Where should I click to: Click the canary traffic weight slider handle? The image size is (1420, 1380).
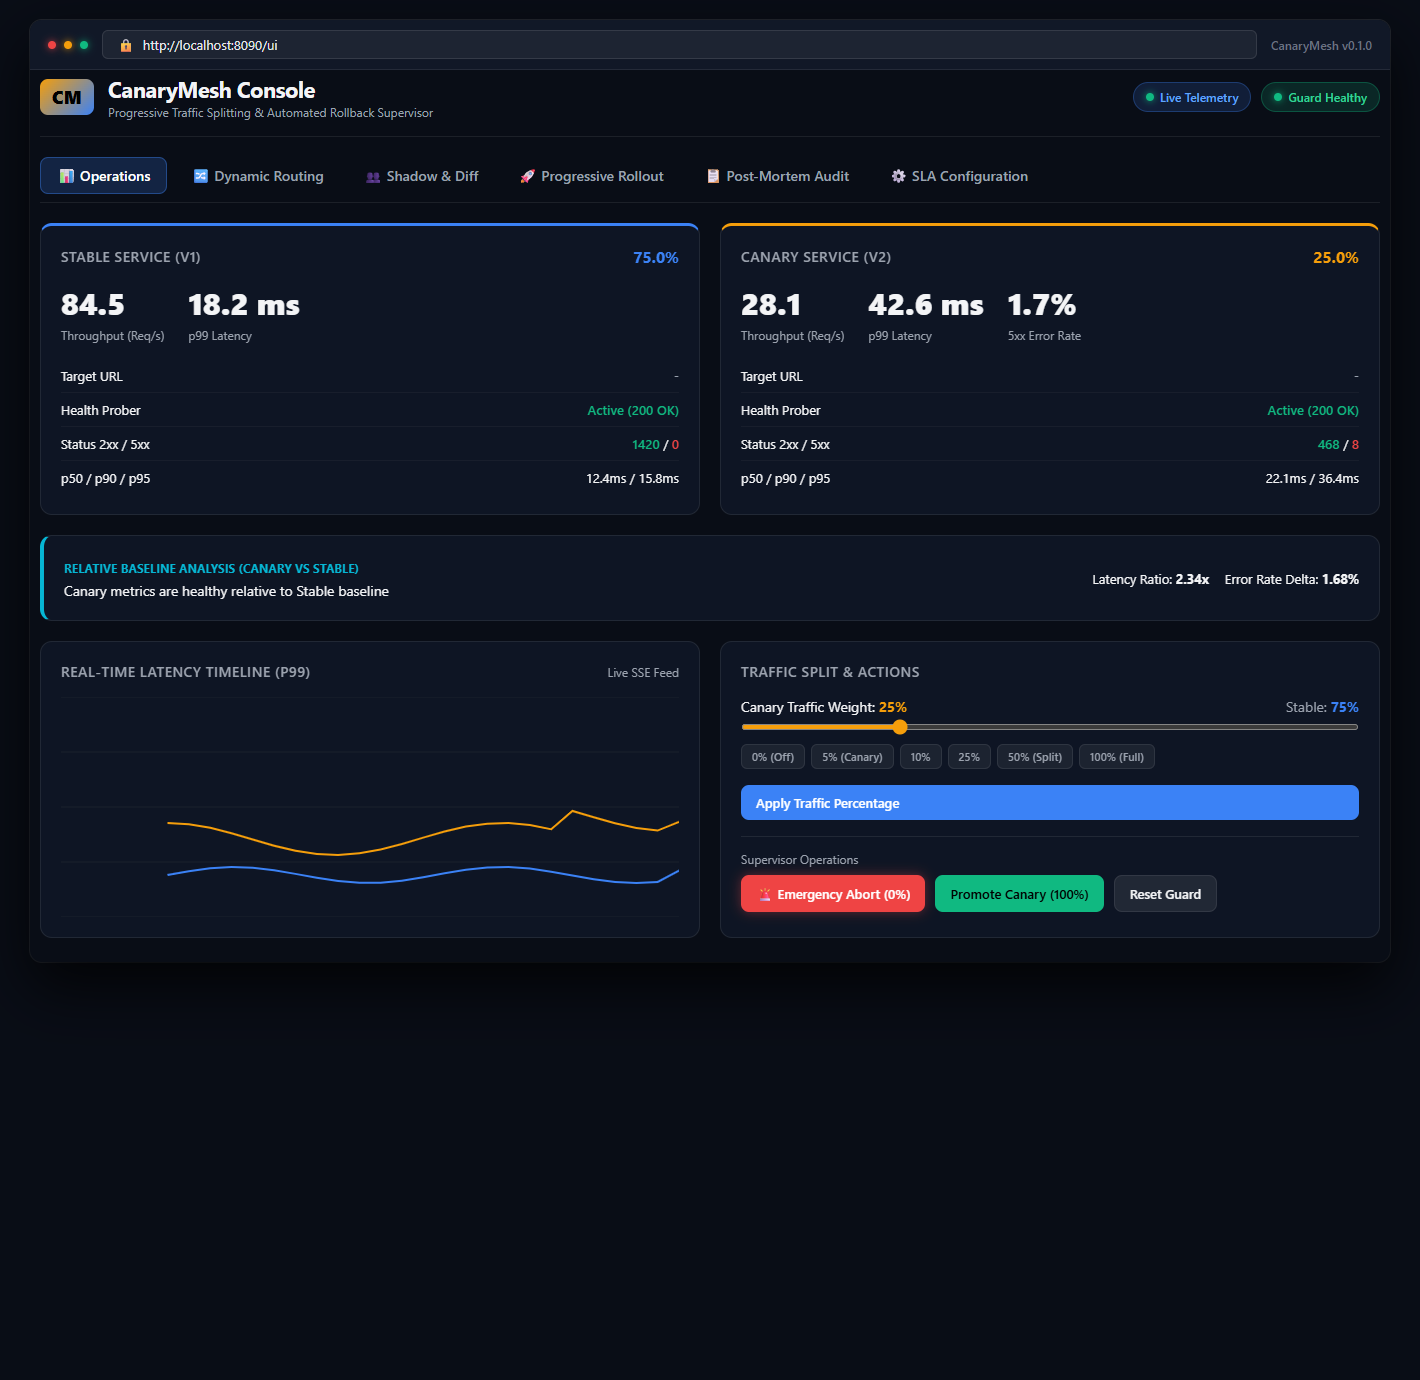tap(900, 727)
